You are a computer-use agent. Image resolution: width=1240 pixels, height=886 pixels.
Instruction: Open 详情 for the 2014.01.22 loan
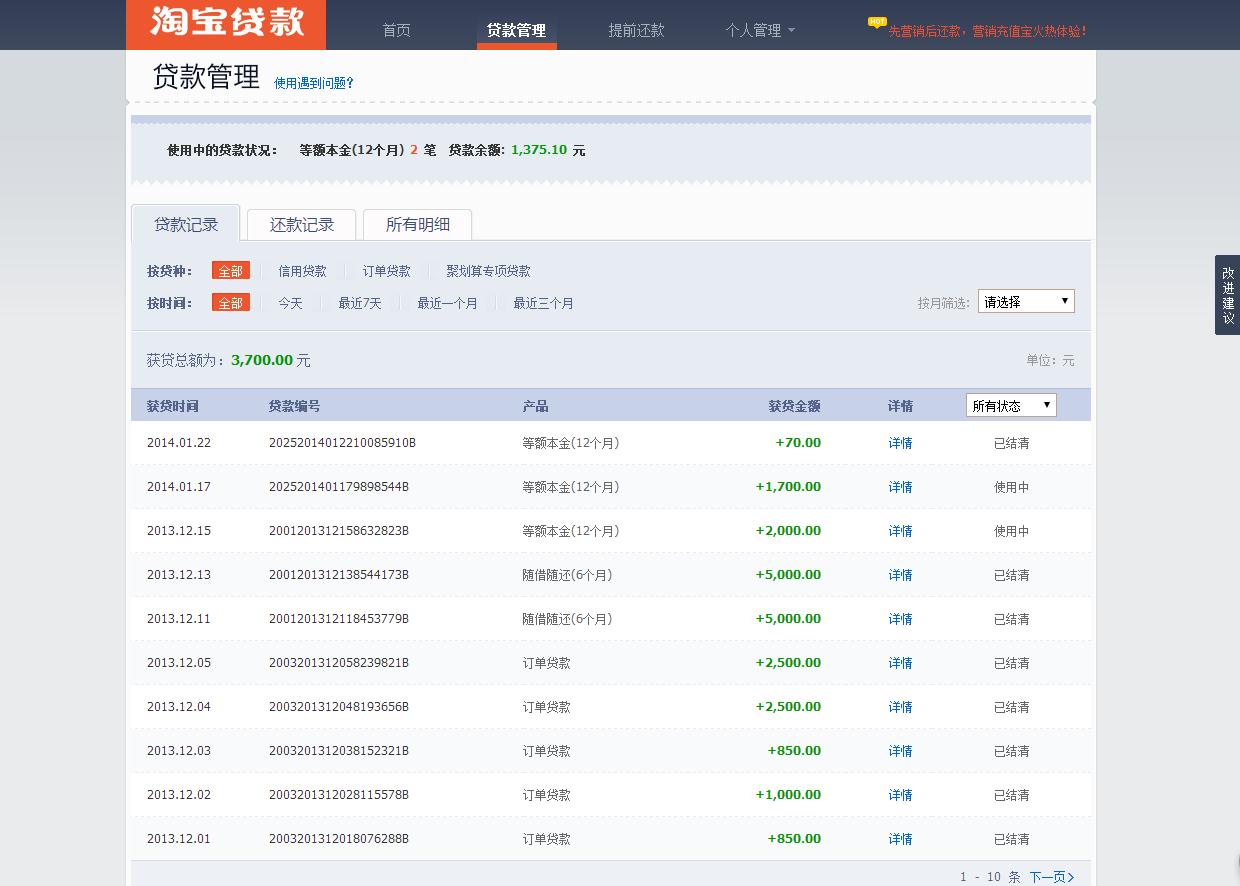(x=900, y=443)
